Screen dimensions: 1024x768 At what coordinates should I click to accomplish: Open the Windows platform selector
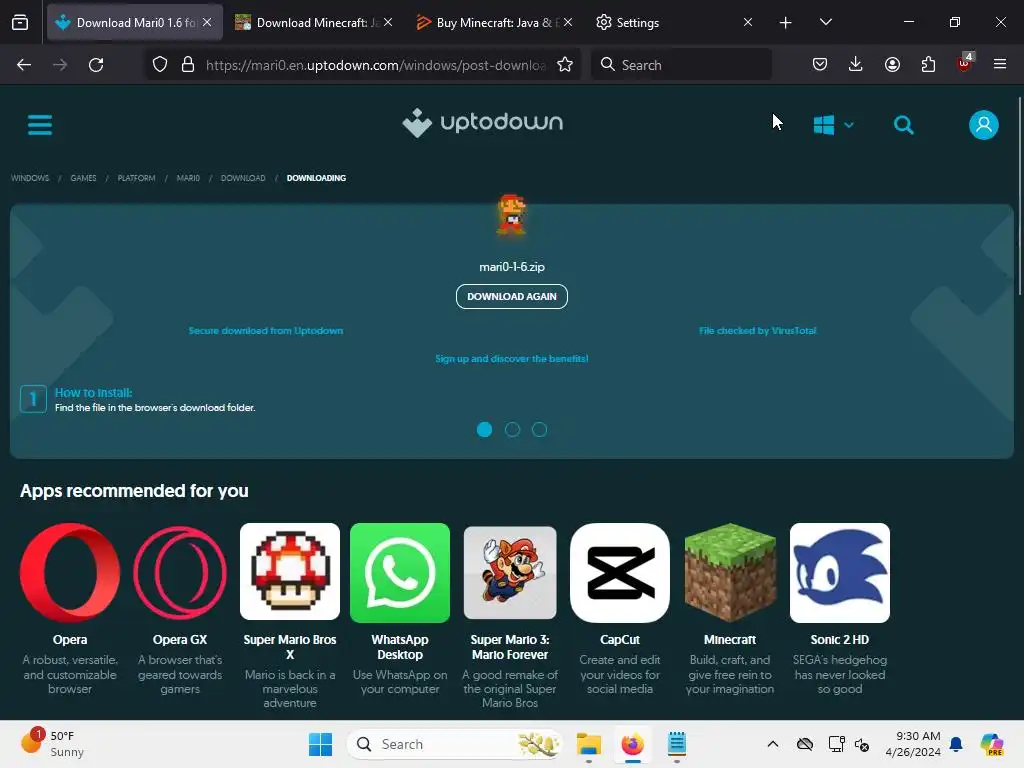pyautogui.click(x=833, y=125)
